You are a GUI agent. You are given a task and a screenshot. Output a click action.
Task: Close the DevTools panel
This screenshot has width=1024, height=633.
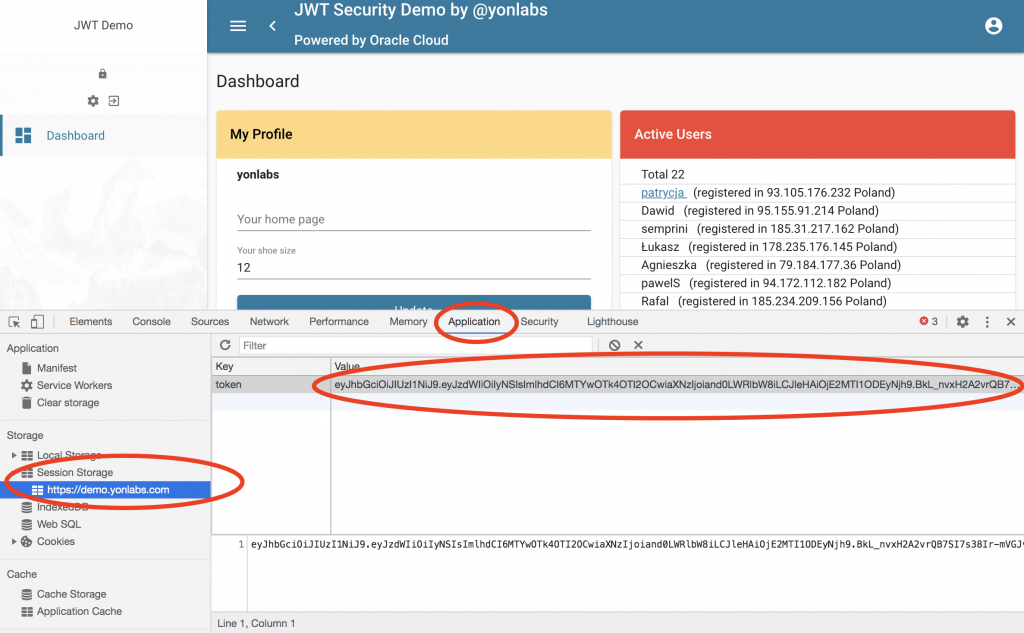coord(1011,321)
